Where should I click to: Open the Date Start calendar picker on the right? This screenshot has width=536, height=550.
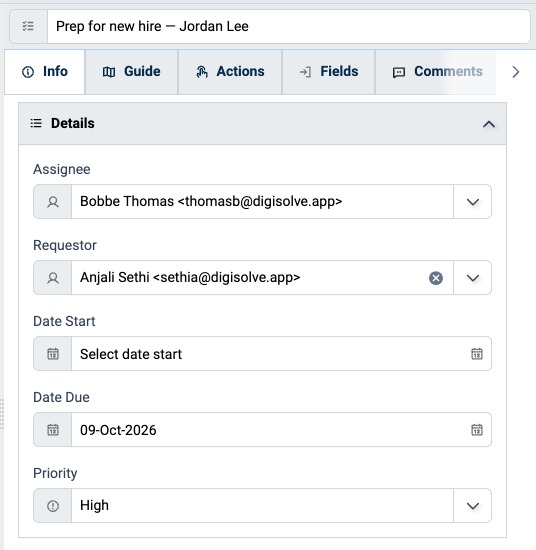pyautogui.click(x=476, y=354)
